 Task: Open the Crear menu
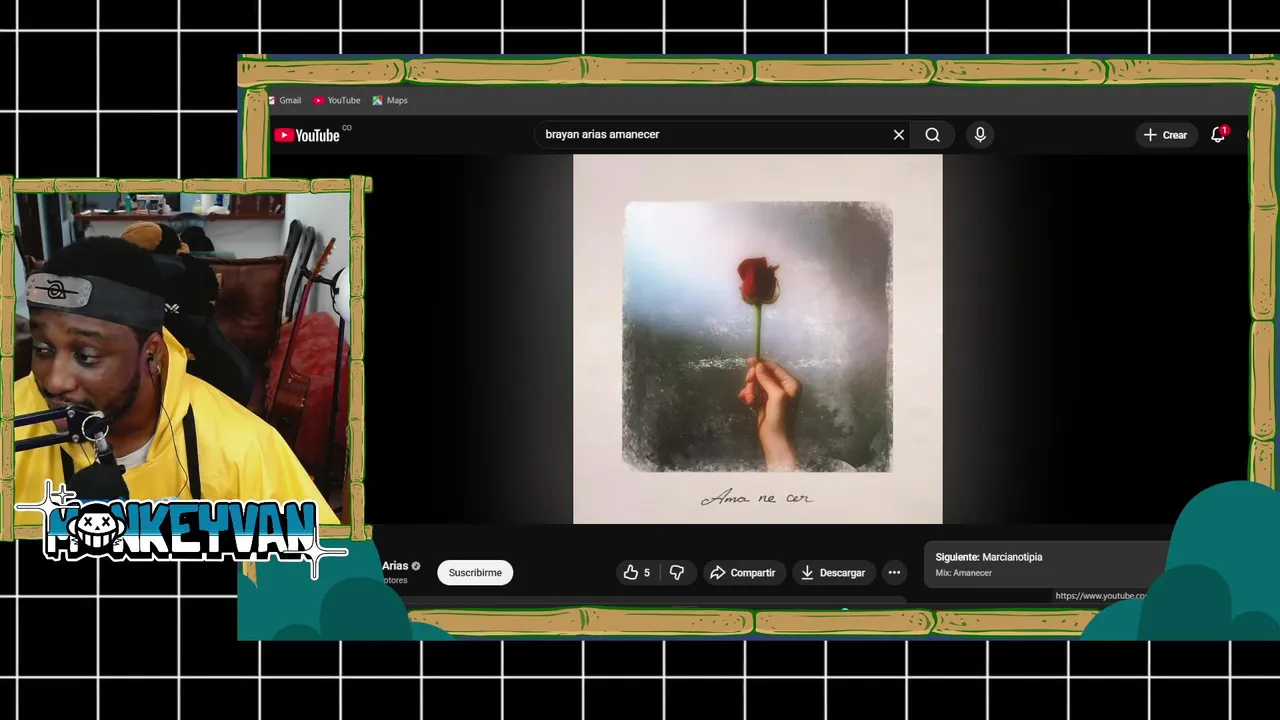1166,135
